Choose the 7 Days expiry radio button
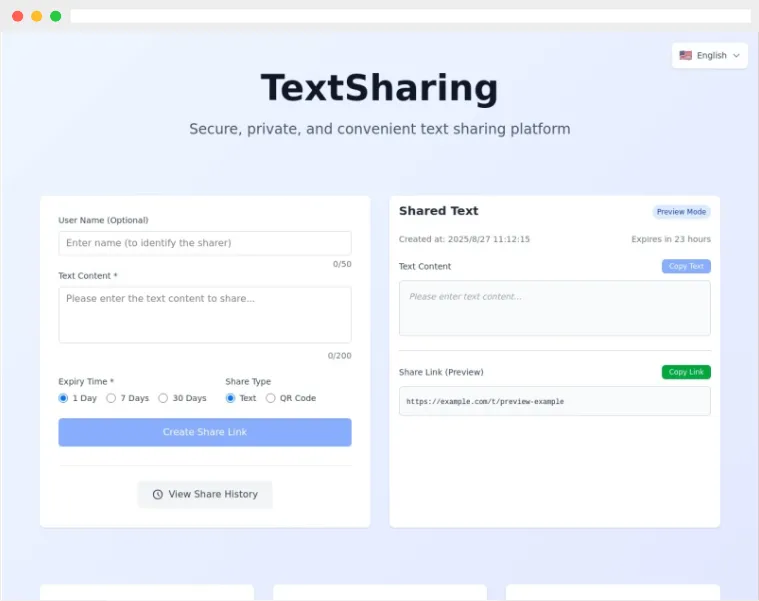 click(x=111, y=398)
